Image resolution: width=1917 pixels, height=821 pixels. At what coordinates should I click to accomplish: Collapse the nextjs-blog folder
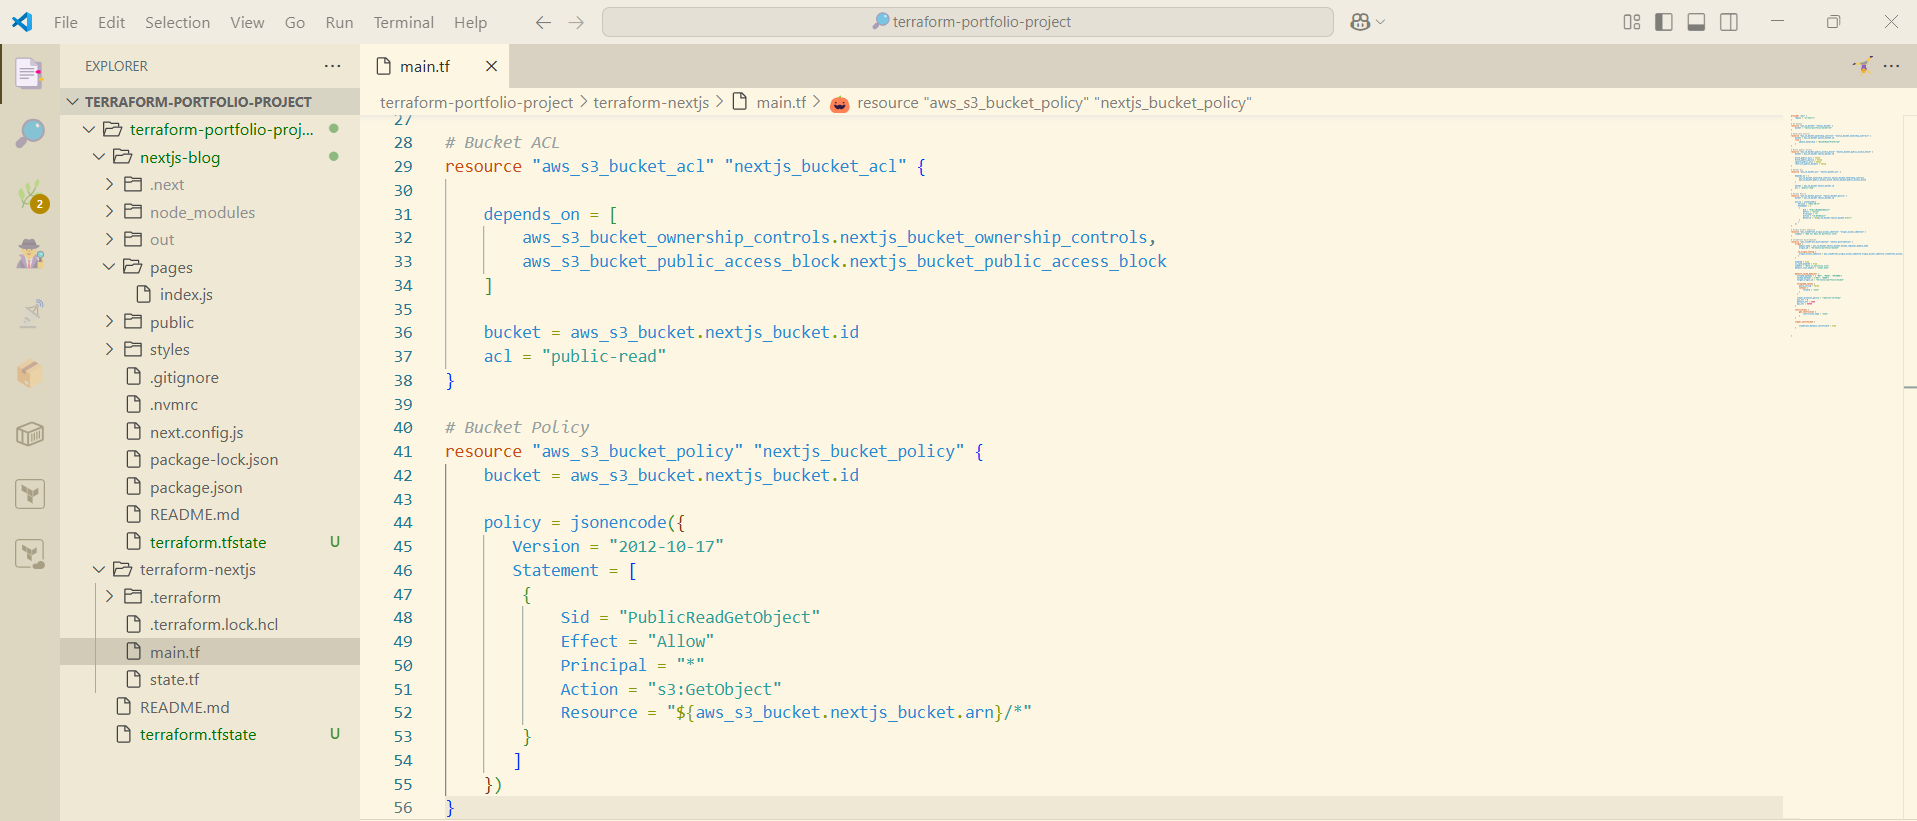[99, 157]
